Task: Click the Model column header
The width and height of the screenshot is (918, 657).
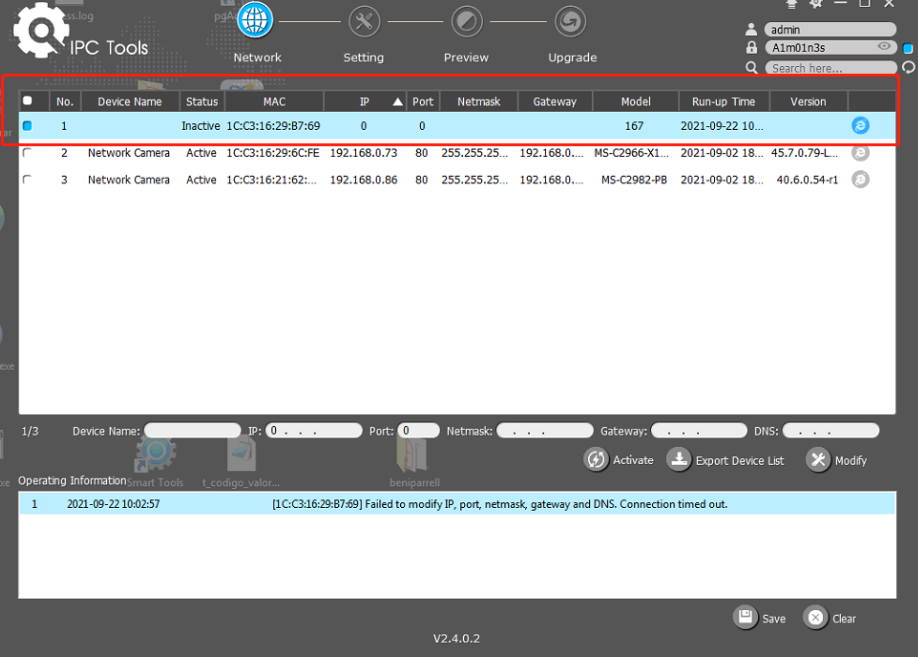Action: click(636, 102)
